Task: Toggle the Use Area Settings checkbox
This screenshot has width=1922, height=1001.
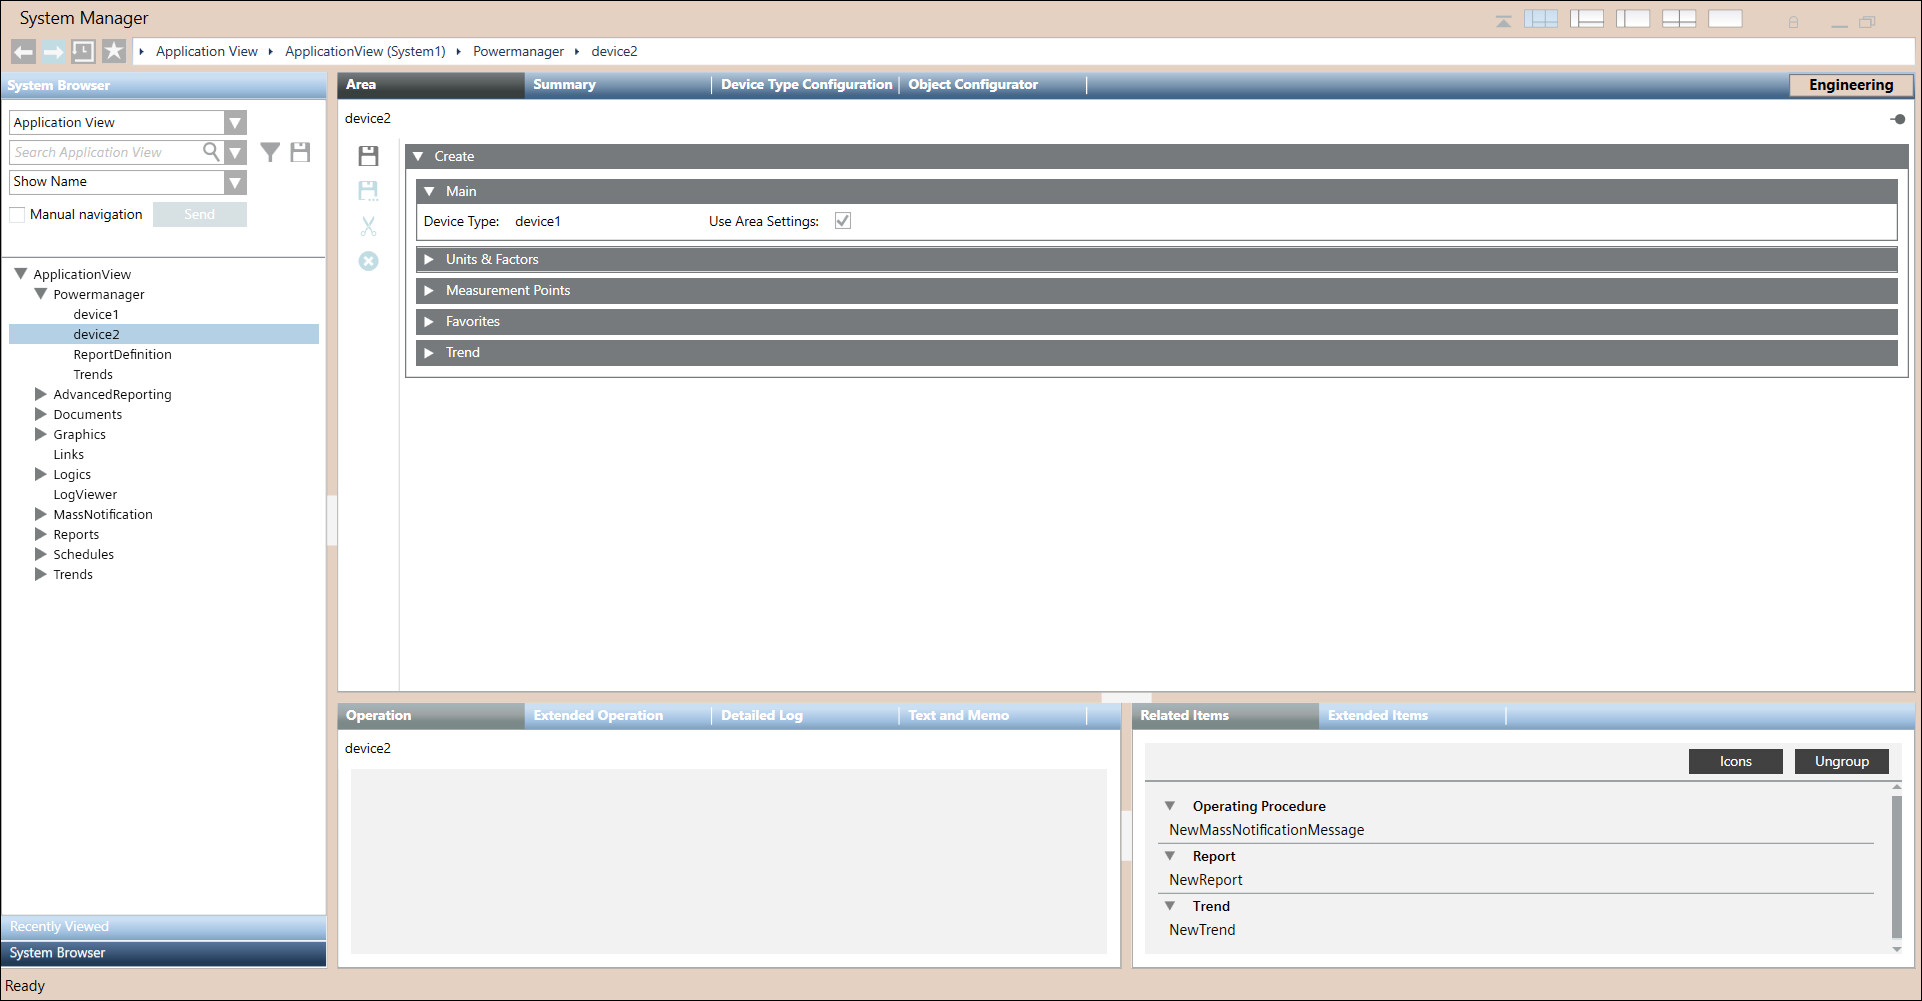Action: tap(843, 221)
